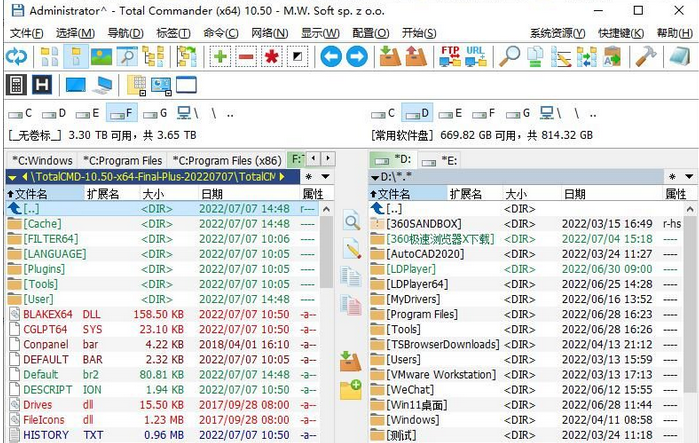Select drive C in left drive bar
699x443 pixels.
tap(21, 114)
